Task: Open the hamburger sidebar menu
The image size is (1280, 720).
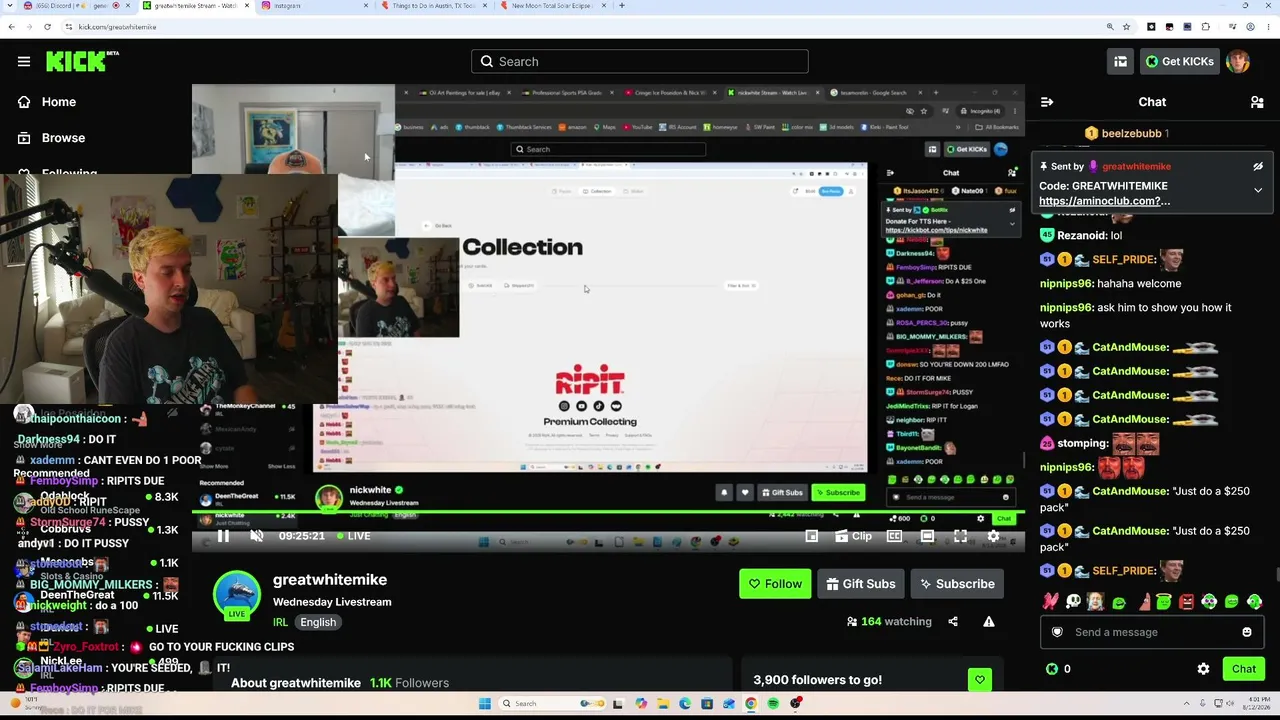Action: (x=24, y=61)
